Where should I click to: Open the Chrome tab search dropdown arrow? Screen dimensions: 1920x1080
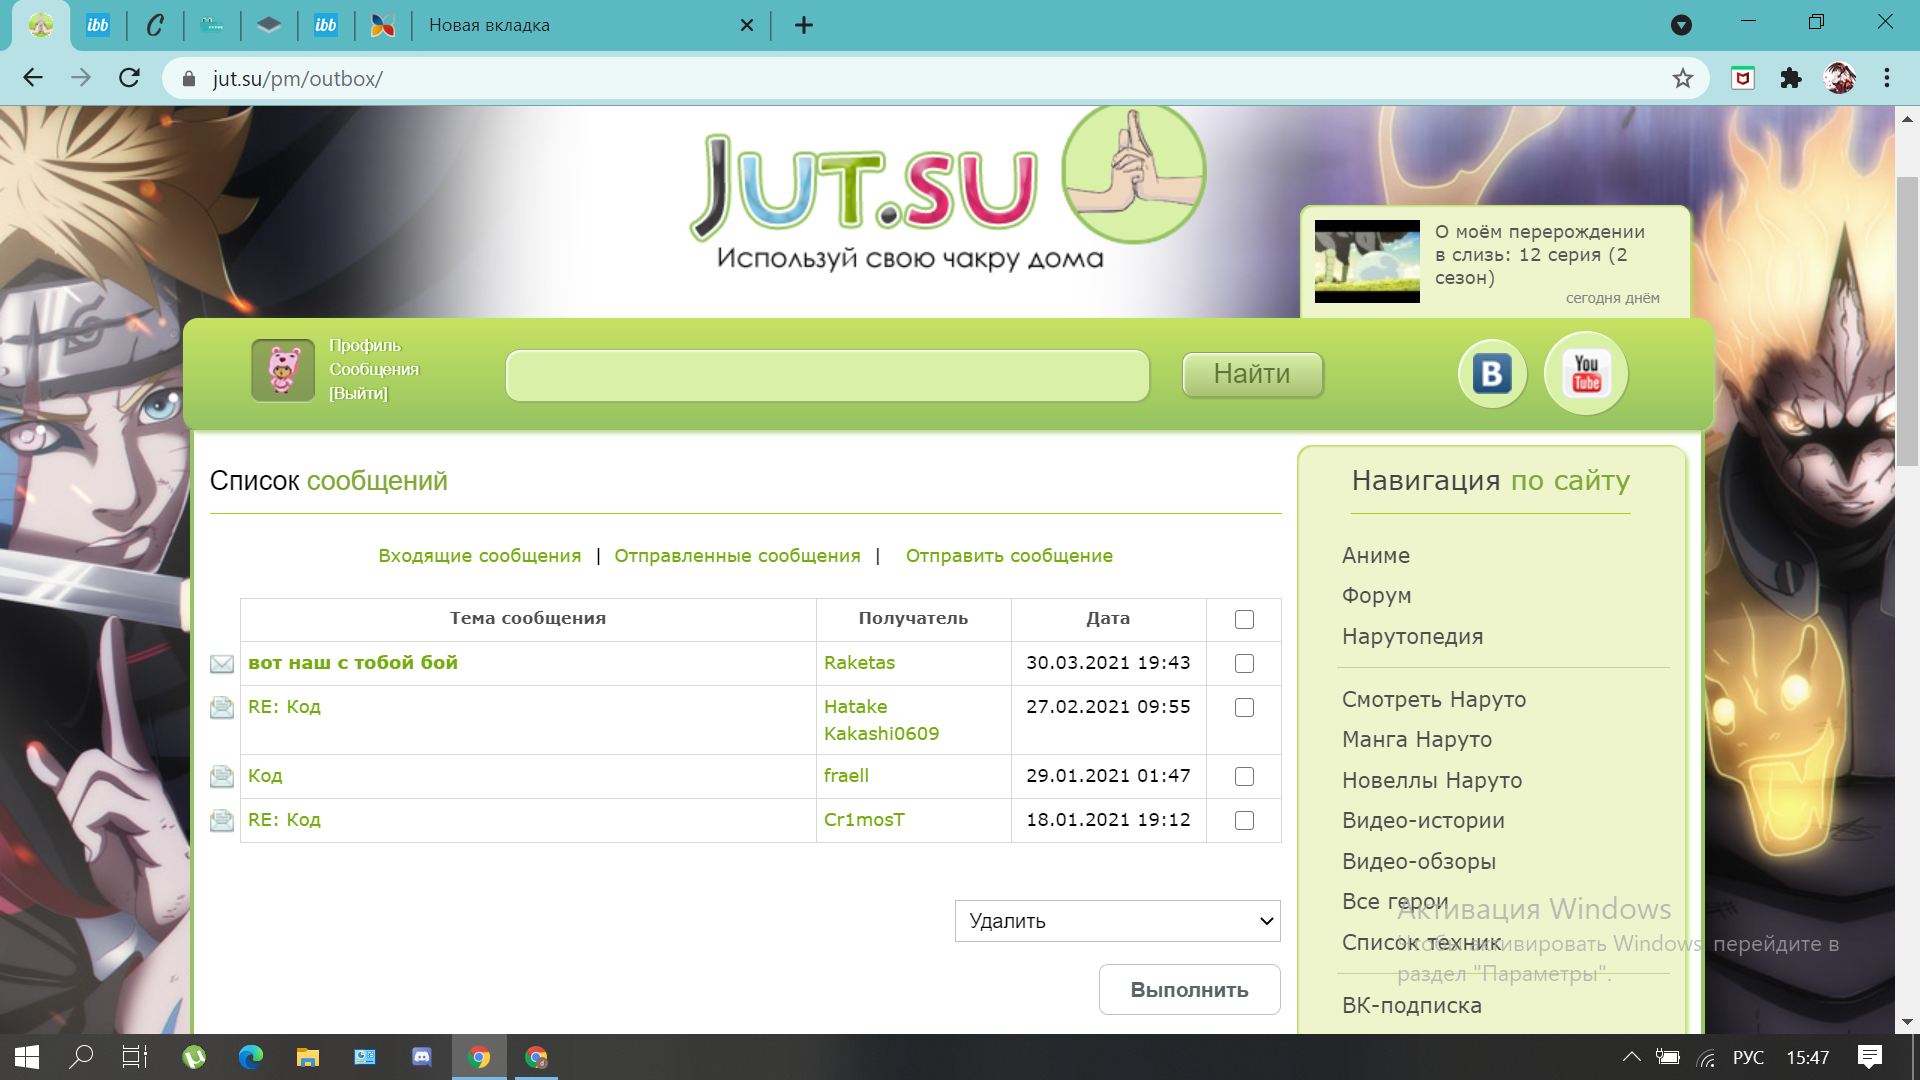pos(1681,25)
